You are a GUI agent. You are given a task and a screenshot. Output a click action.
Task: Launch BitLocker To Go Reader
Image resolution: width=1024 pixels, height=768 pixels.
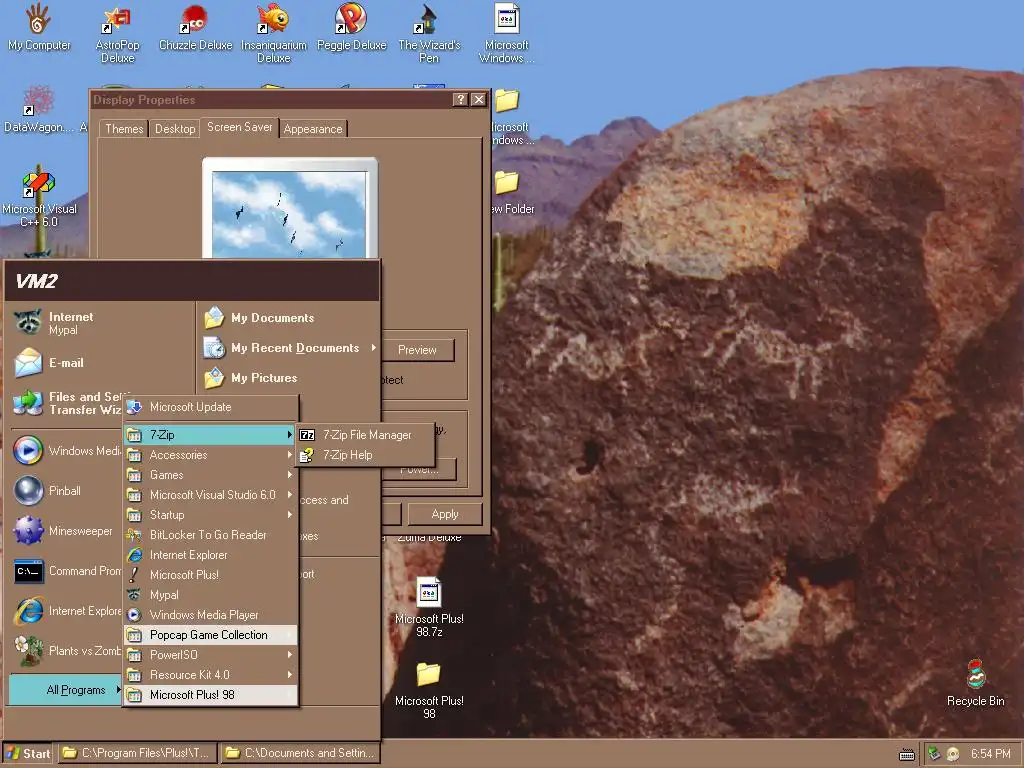(210, 535)
